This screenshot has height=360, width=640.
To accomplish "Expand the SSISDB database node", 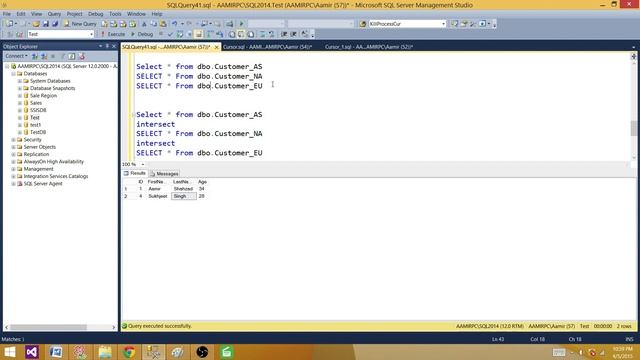I will (x=20, y=110).
